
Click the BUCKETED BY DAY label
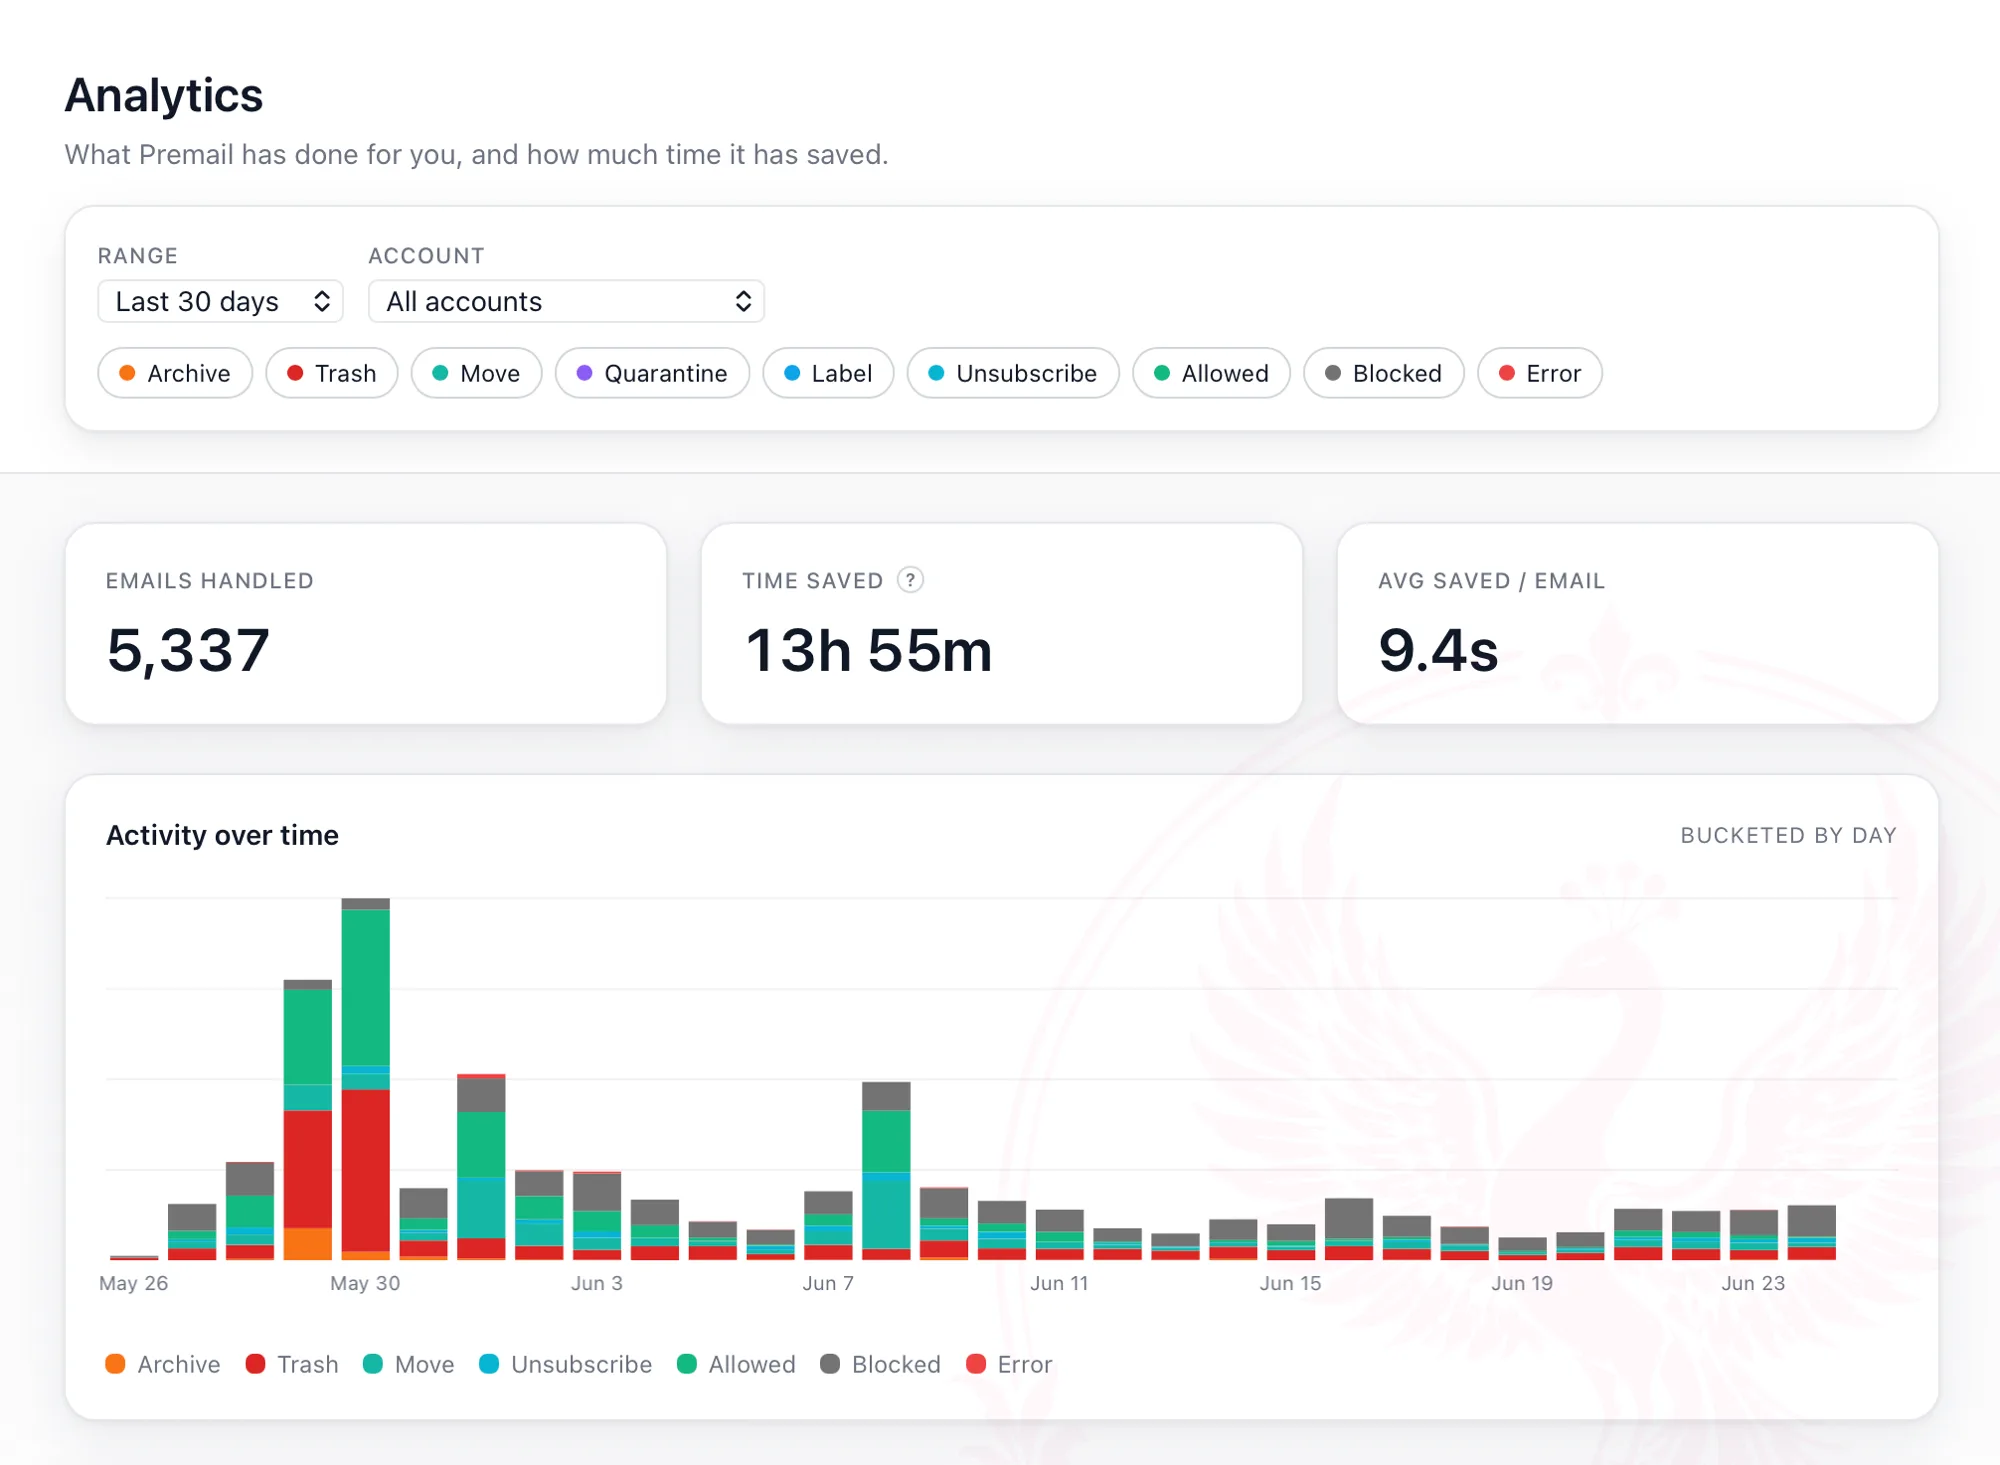(1788, 835)
